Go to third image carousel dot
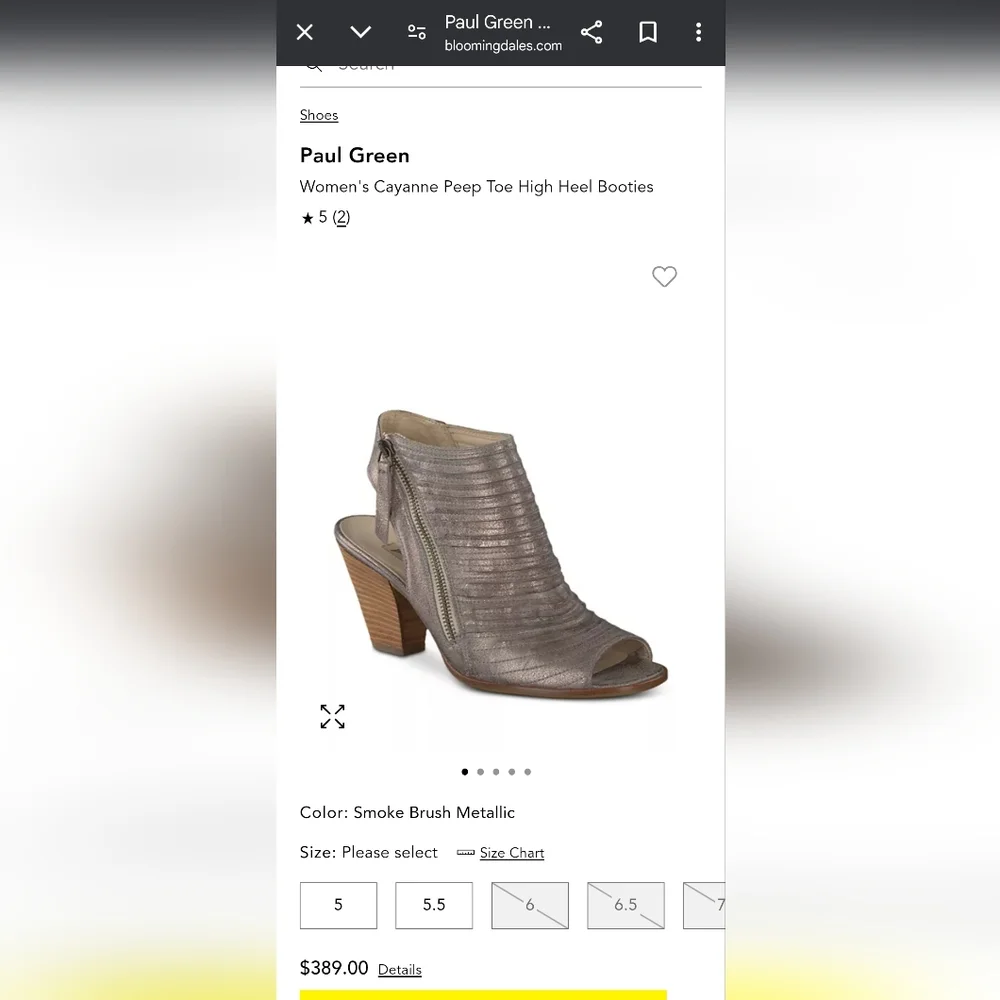This screenshot has width=1000, height=1000. click(496, 772)
